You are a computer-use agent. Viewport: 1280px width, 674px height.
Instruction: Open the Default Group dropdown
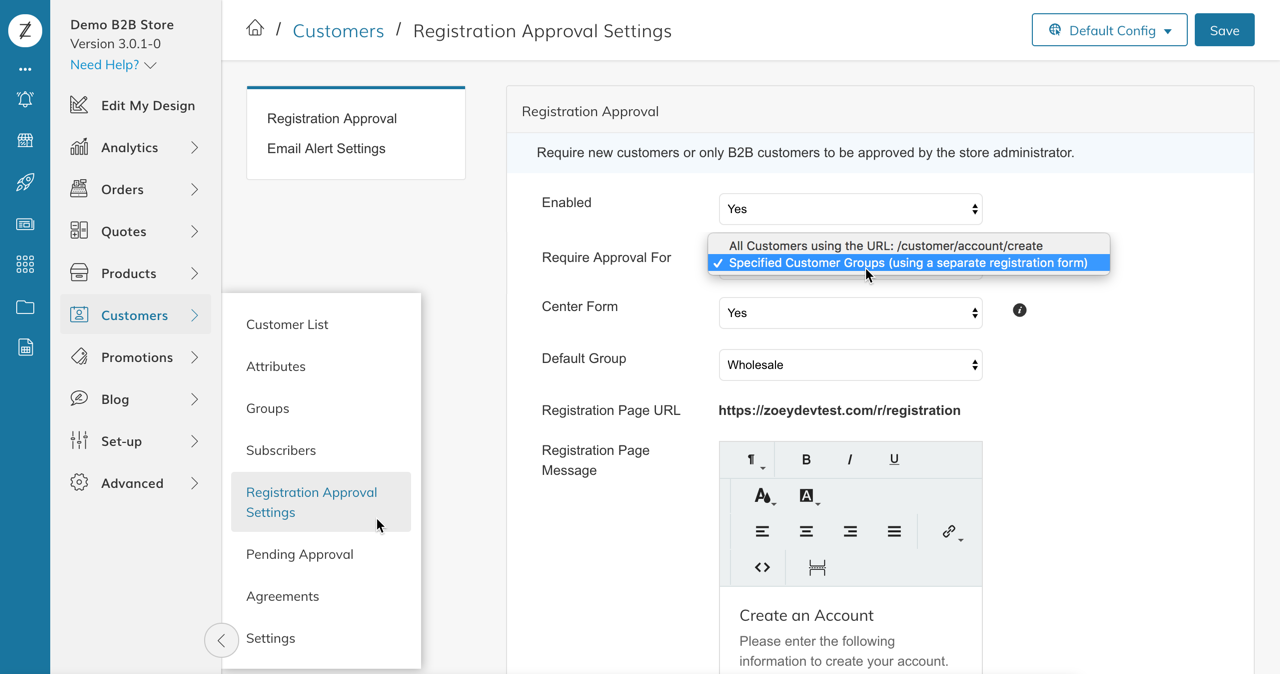click(x=850, y=365)
